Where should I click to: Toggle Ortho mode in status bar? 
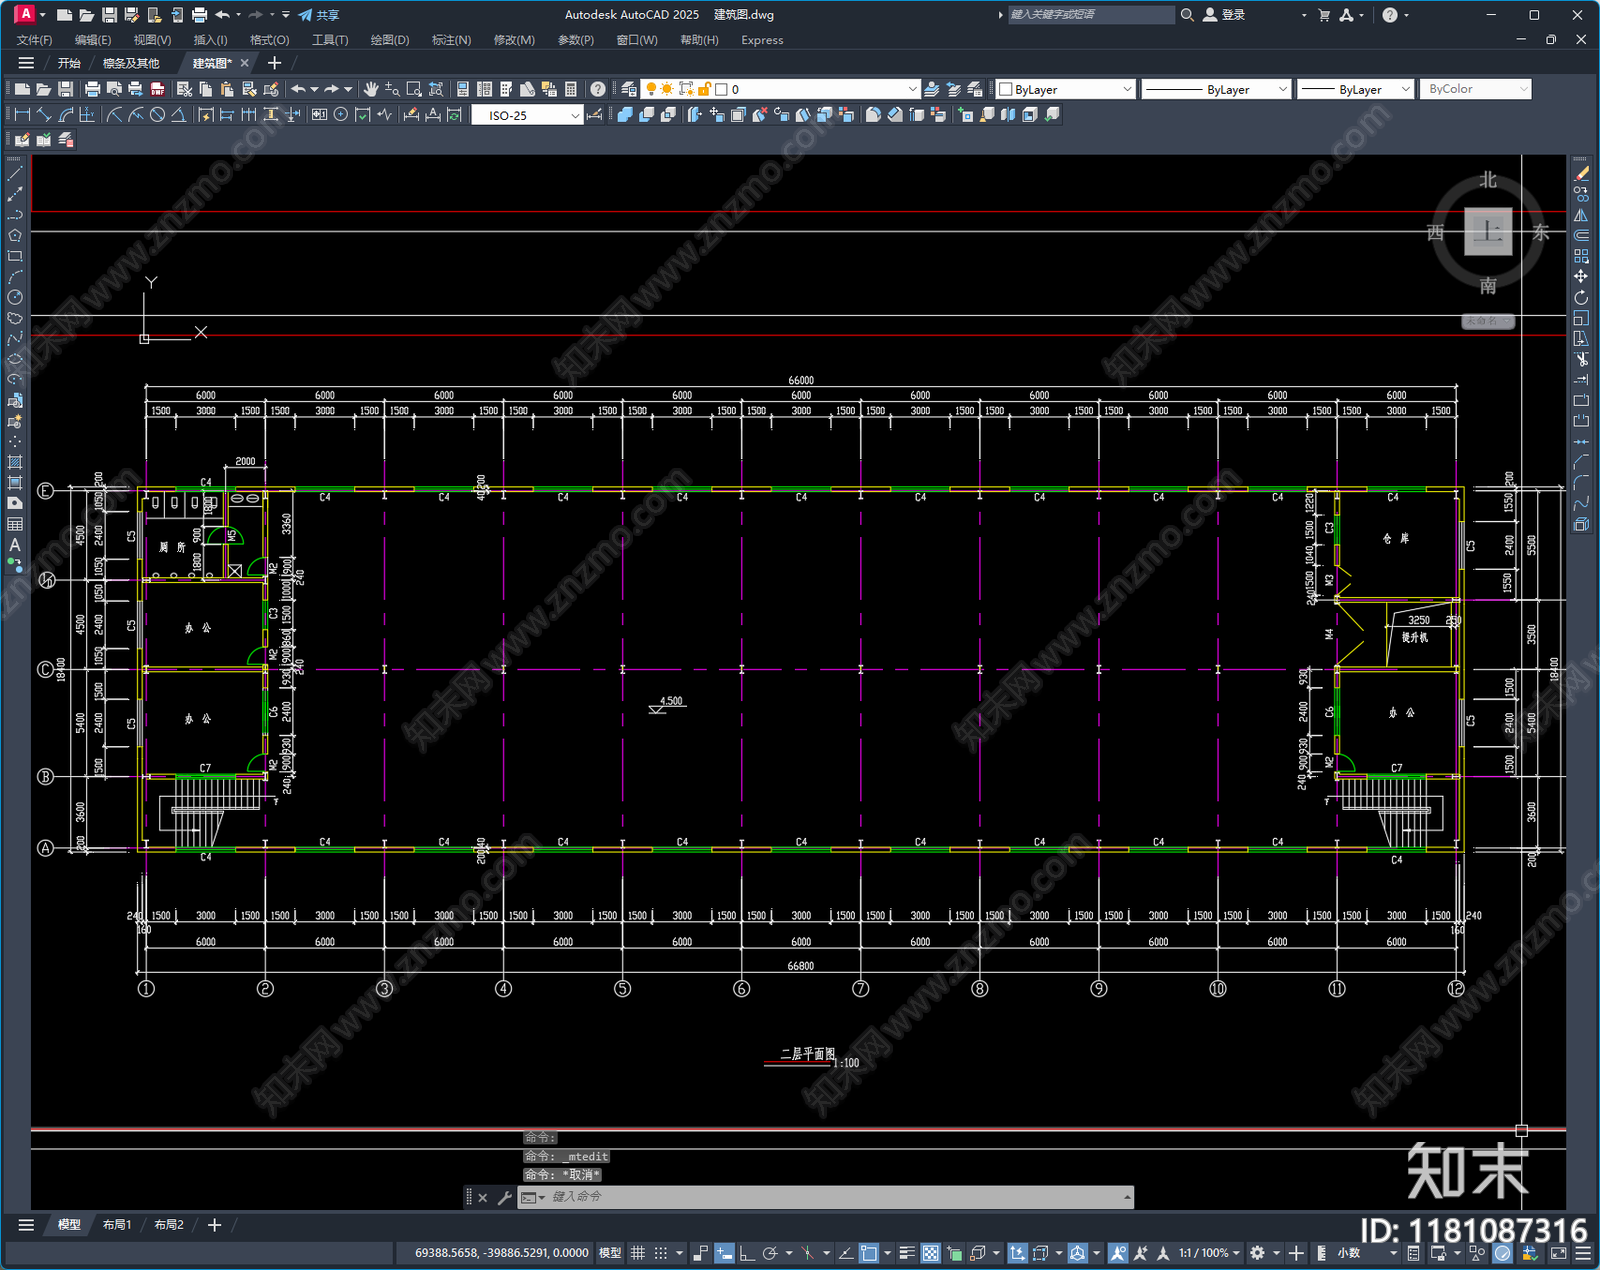coord(746,1253)
